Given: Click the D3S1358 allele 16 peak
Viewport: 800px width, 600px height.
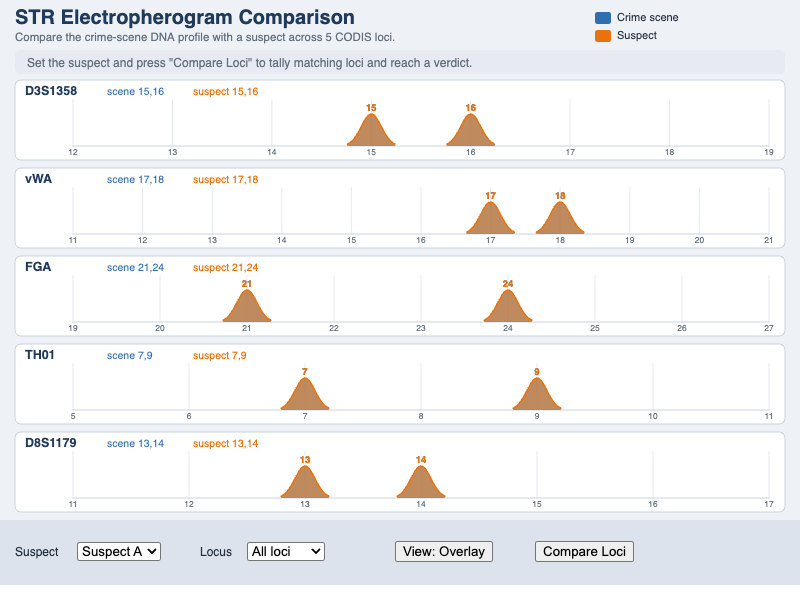Looking at the screenshot, I should [470, 130].
